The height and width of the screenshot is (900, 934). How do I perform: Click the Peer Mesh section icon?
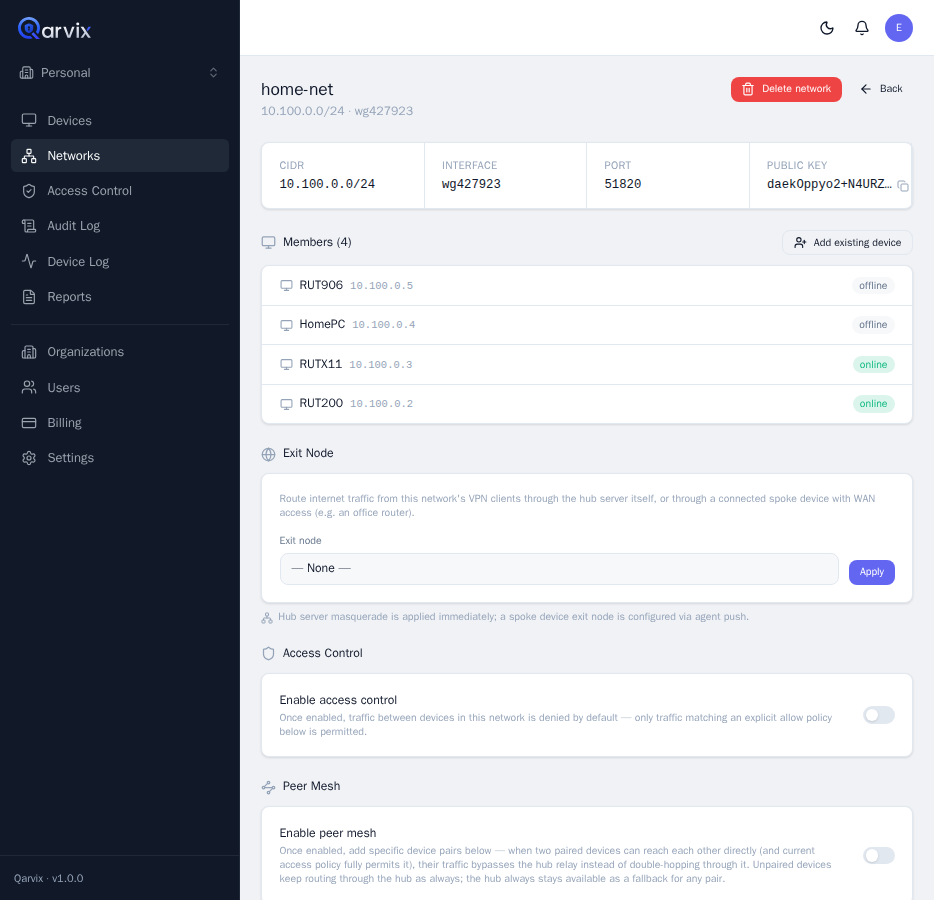click(x=269, y=787)
